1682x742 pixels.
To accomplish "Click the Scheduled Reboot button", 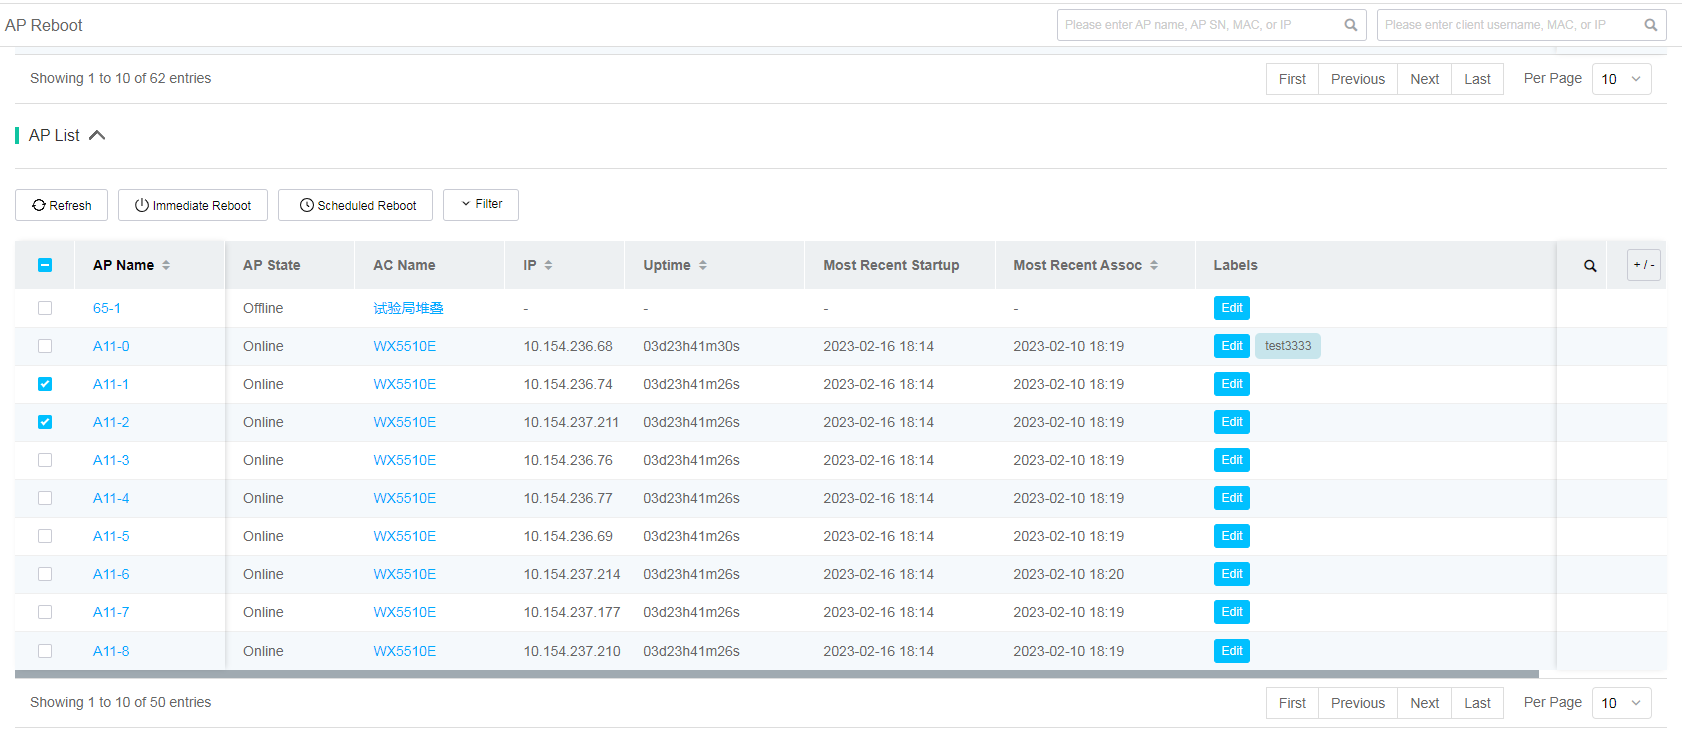I will point(355,205).
